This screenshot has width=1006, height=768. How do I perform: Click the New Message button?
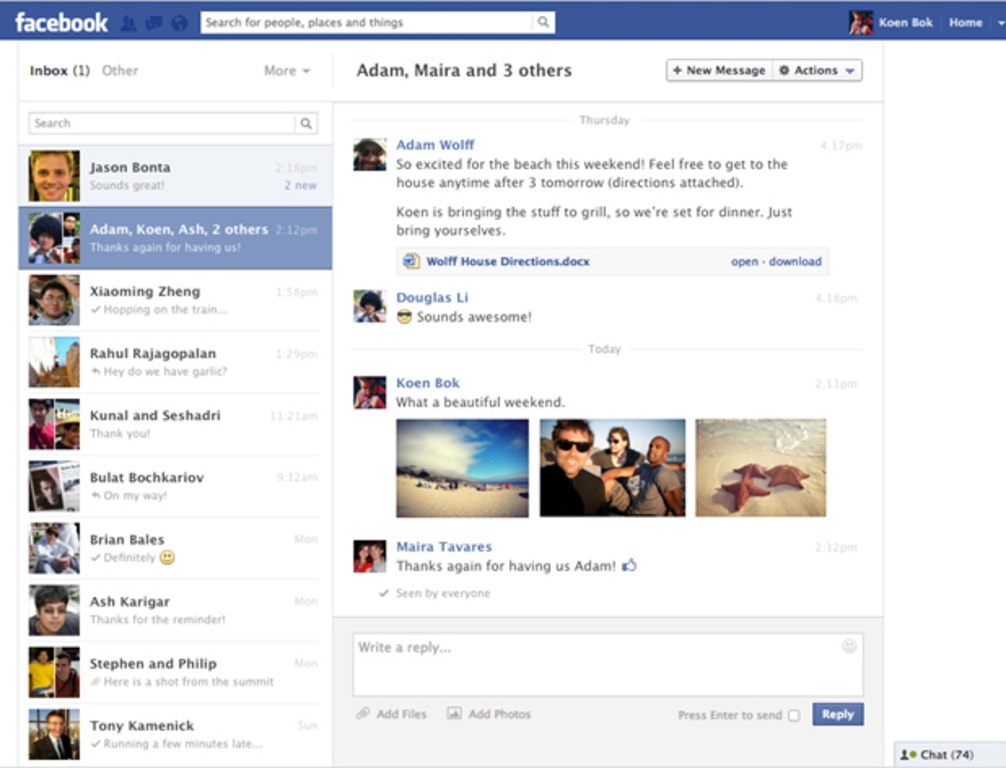[719, 71]
